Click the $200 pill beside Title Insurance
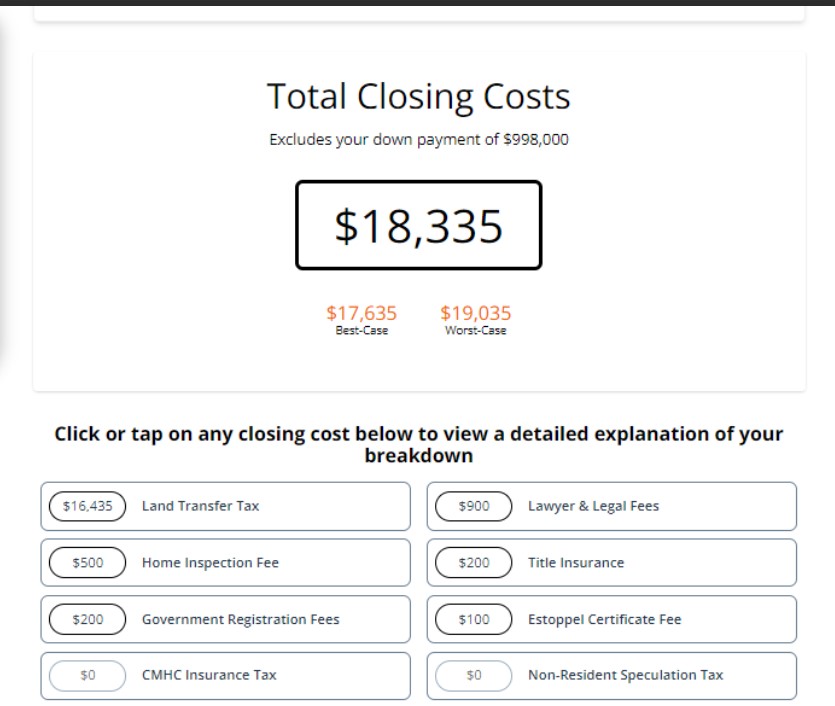Image resolution: width=835 pixels, height=706 pixels. tap(474, 563)
